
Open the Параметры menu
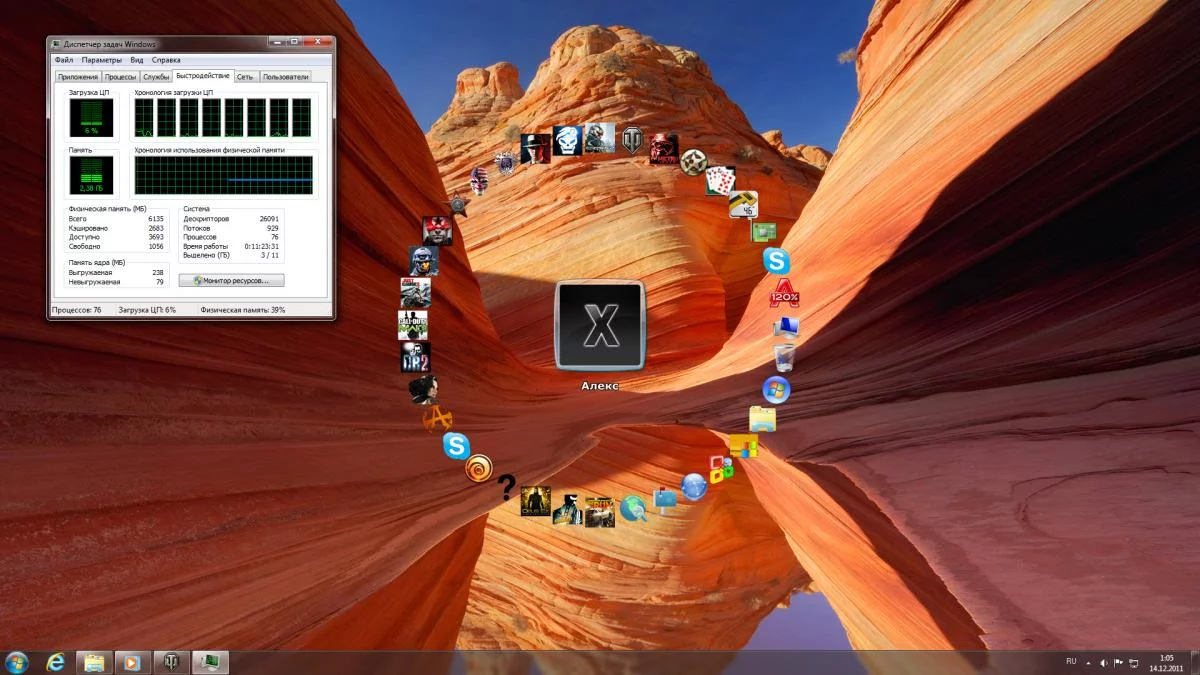[102, 60]
